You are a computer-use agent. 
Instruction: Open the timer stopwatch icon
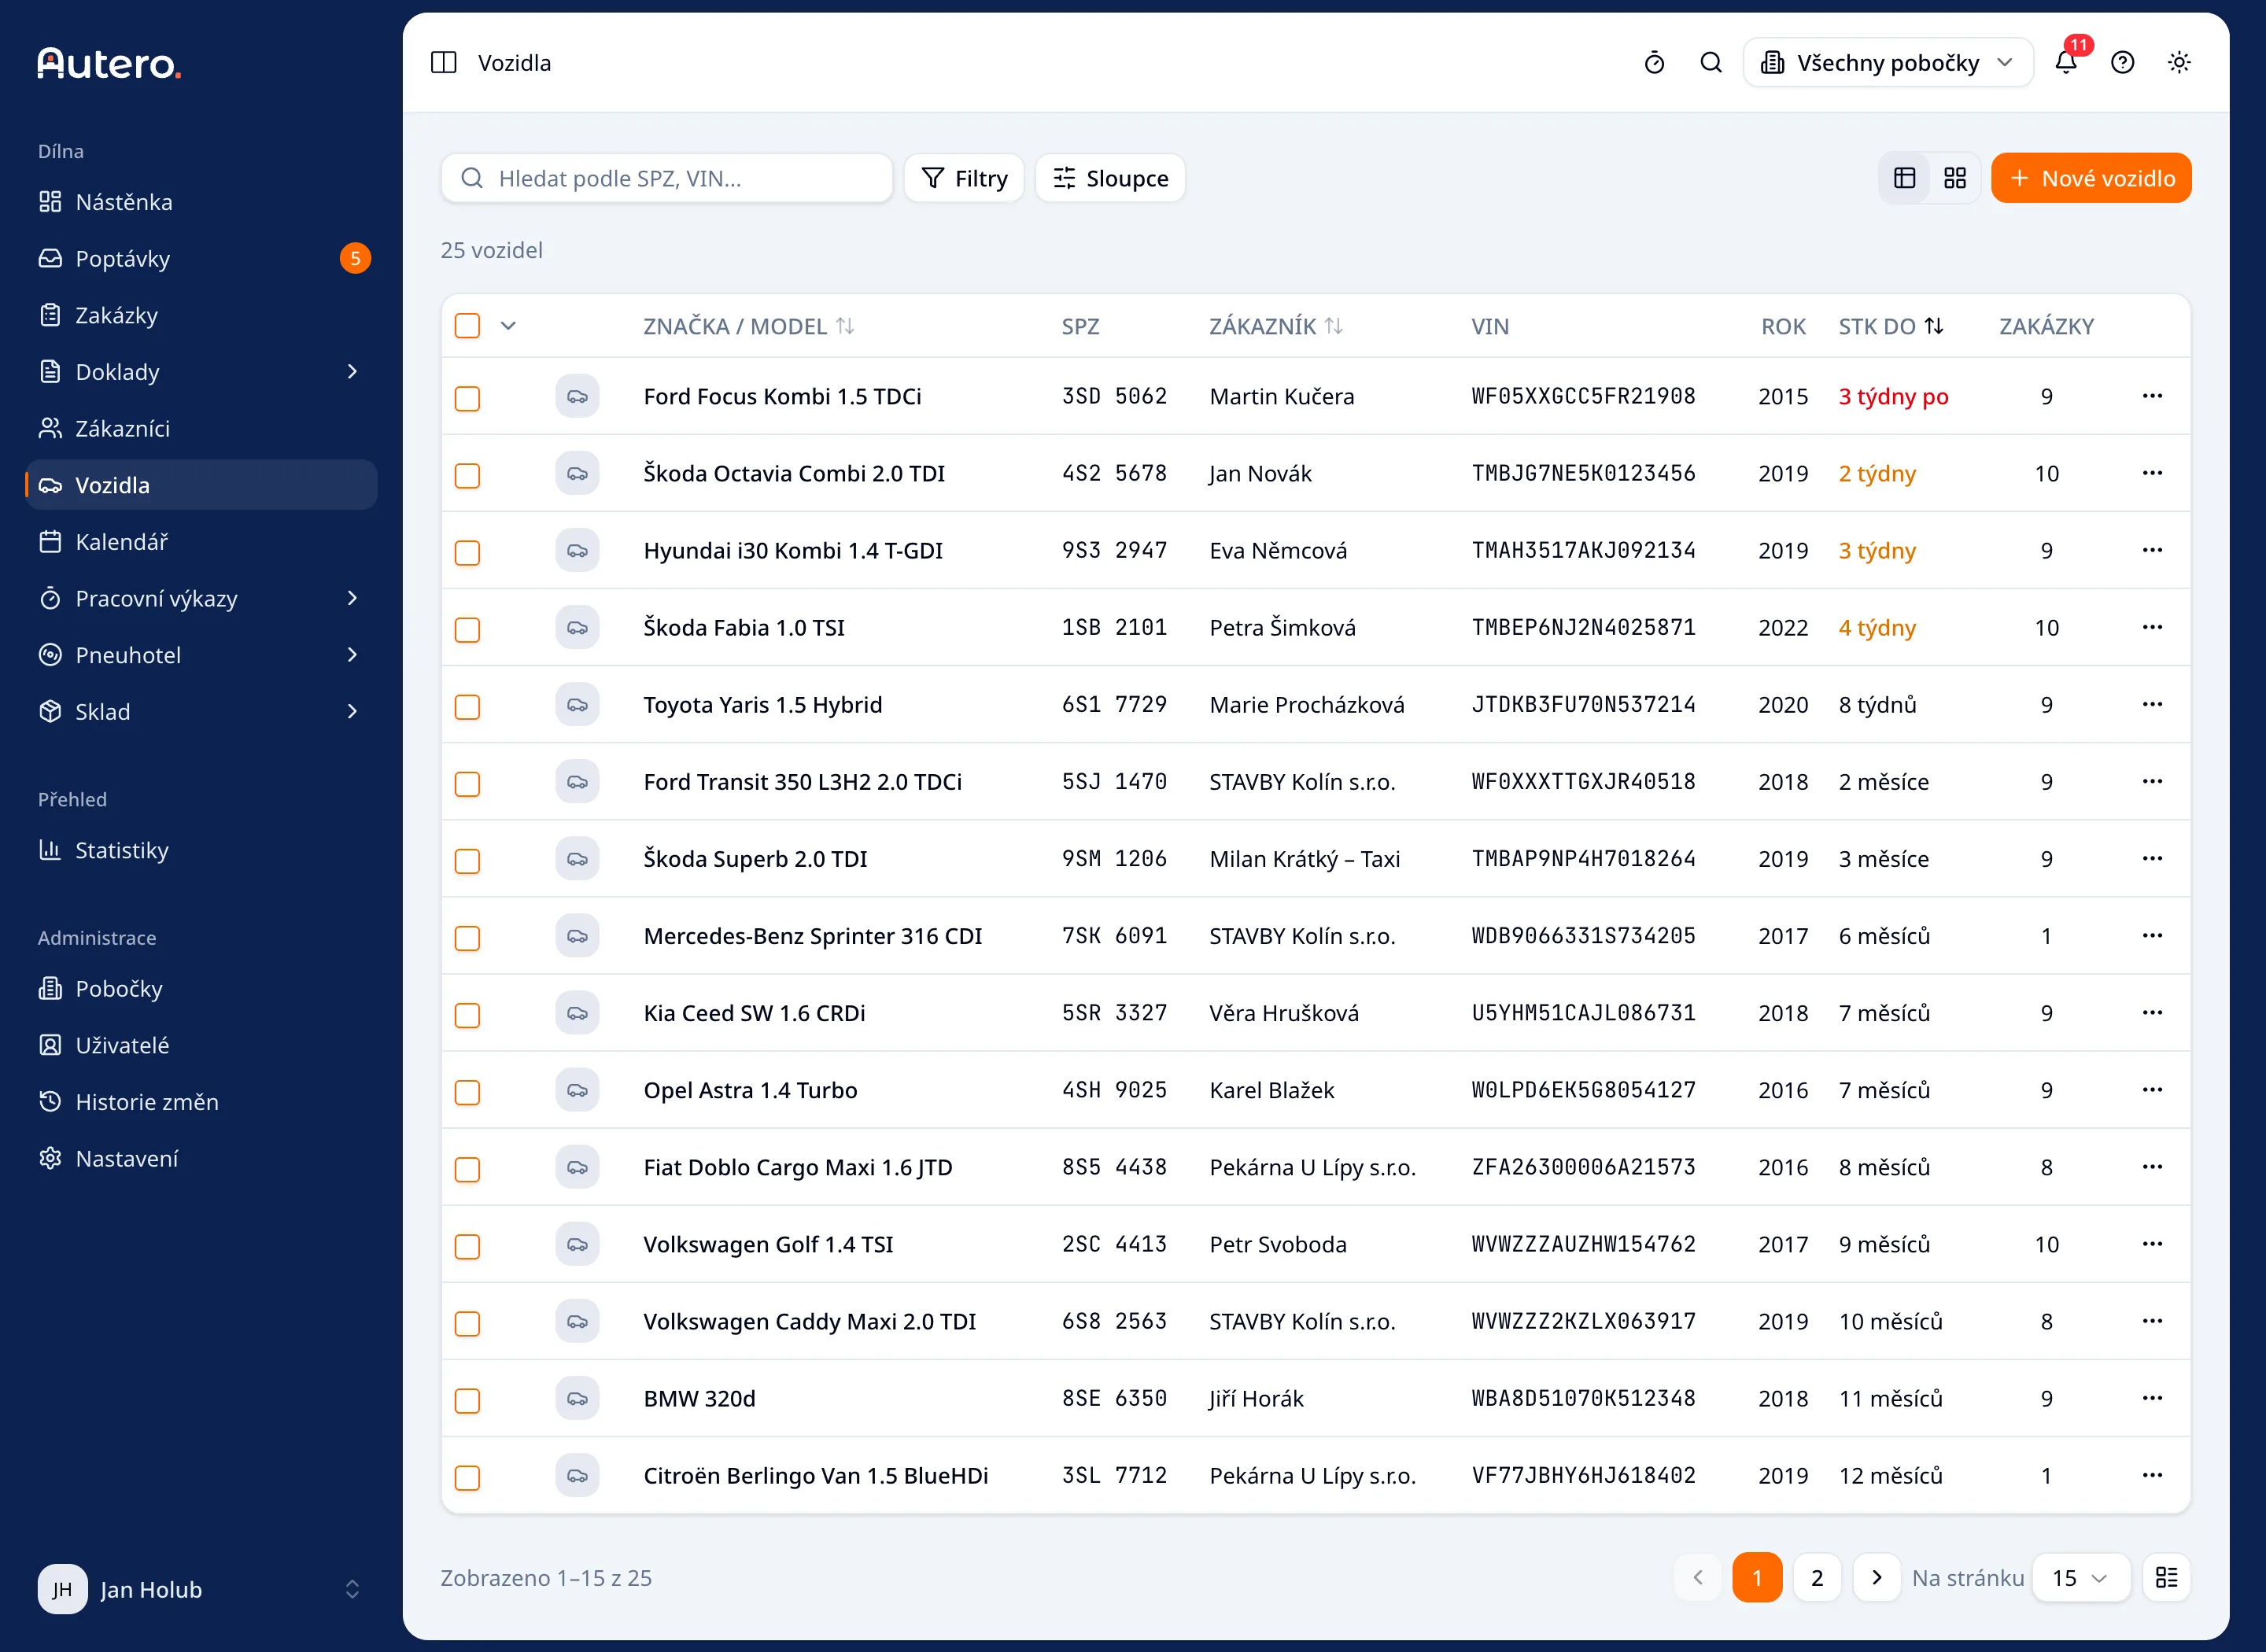pyautogui.click(x=1654, y=63)
